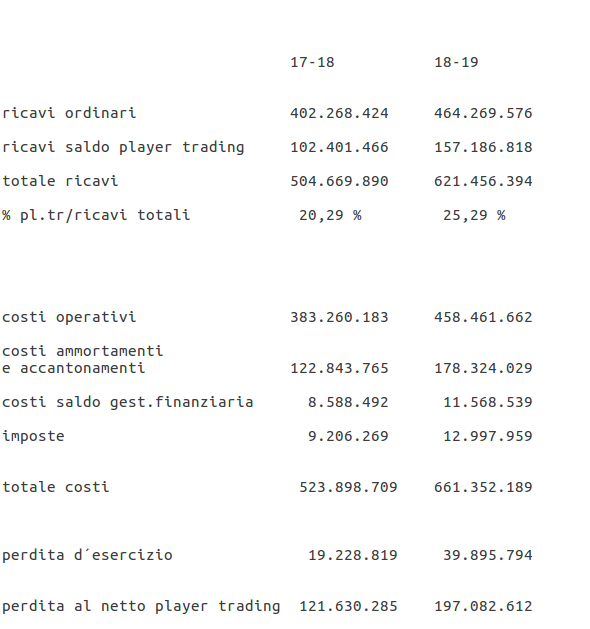Image resolution: width=590 pixels, height=629 pixels.
Task: Select the 'totale ricavi' label
Action: tap(60, 181)
